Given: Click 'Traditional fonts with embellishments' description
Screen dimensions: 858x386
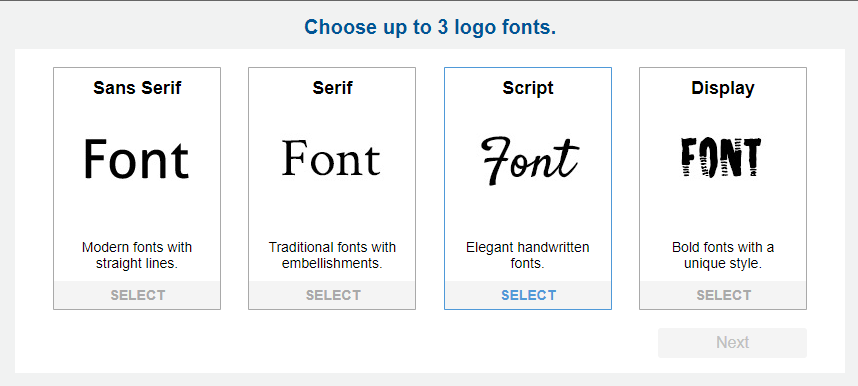Looking at the screenshot, I should tap(332, 255).
